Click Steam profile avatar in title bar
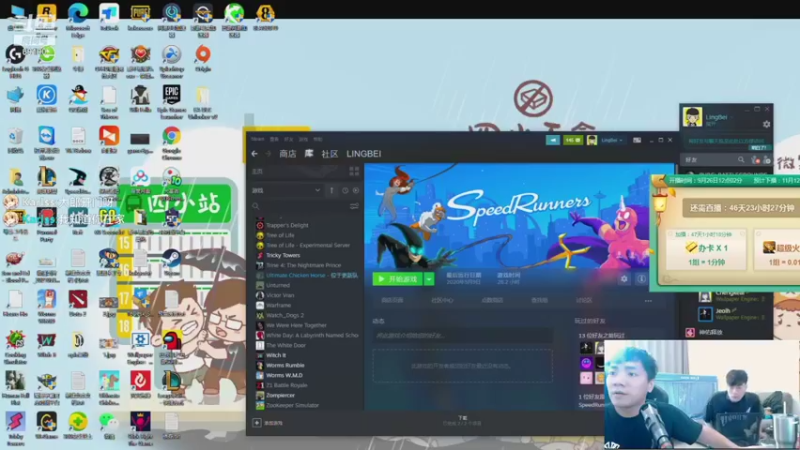 tap(592, 140)
